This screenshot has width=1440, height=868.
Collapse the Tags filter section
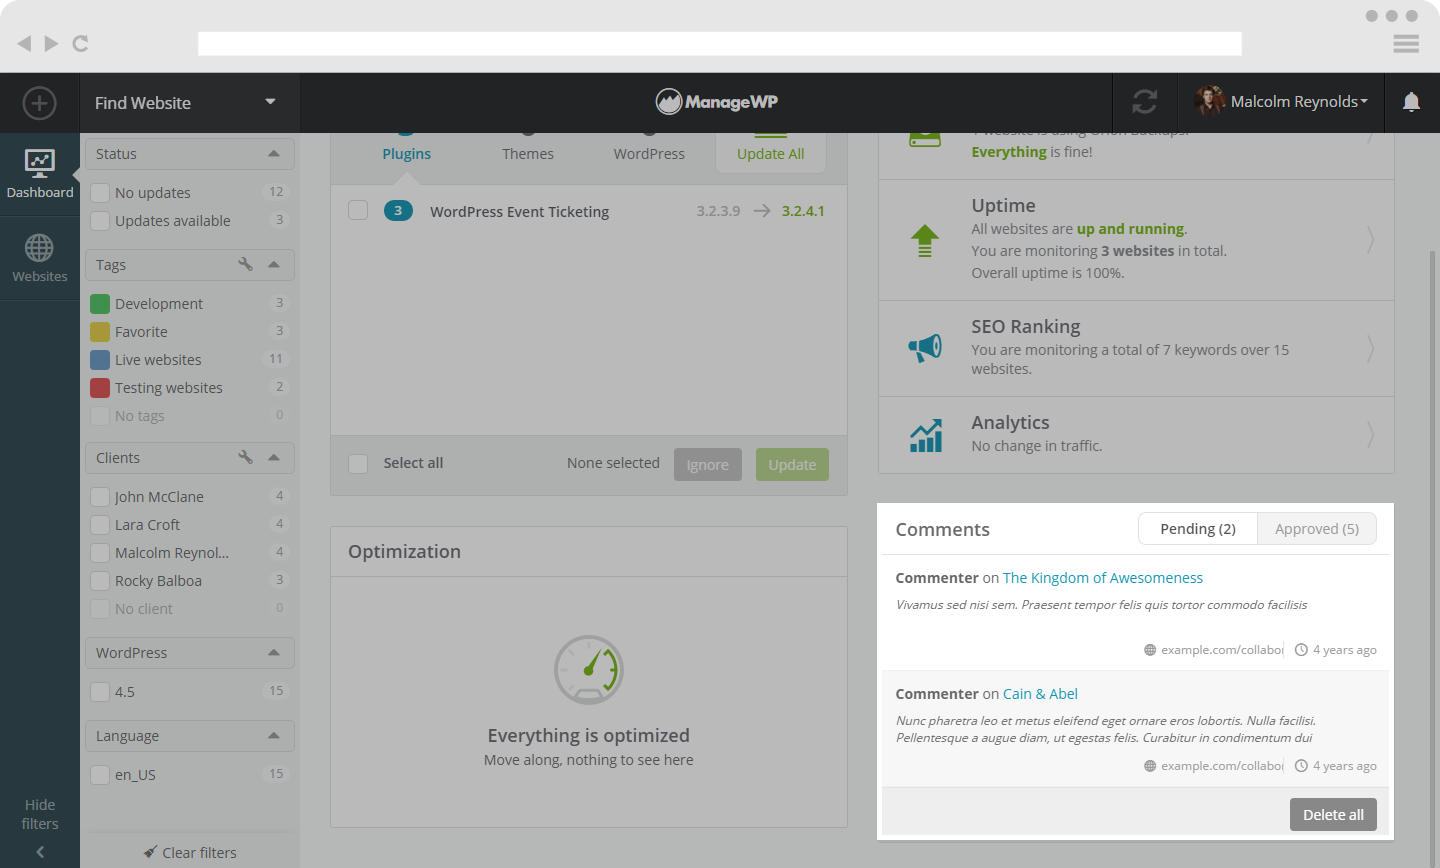click(274, 264)
